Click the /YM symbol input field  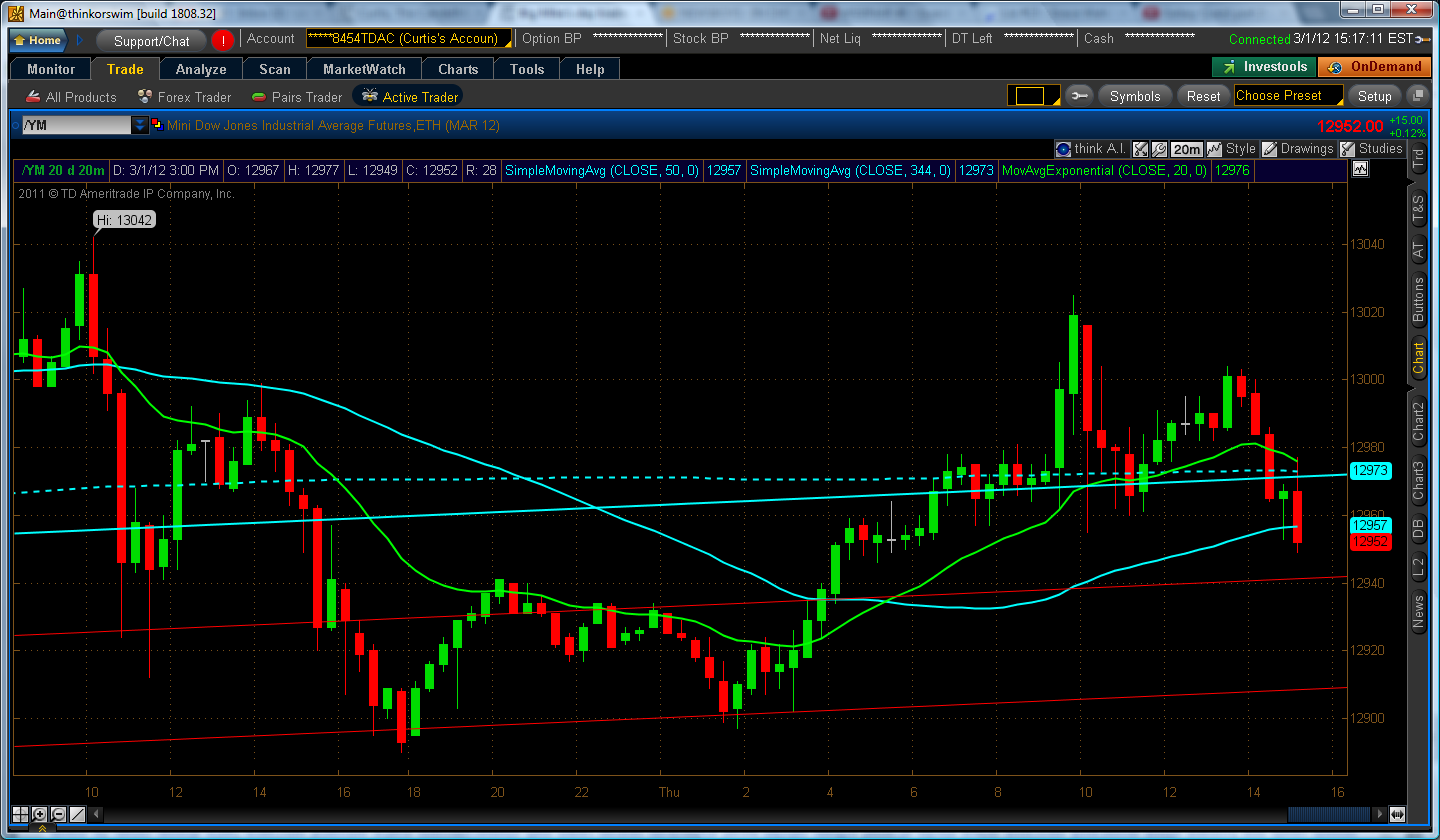coord(77,125)
